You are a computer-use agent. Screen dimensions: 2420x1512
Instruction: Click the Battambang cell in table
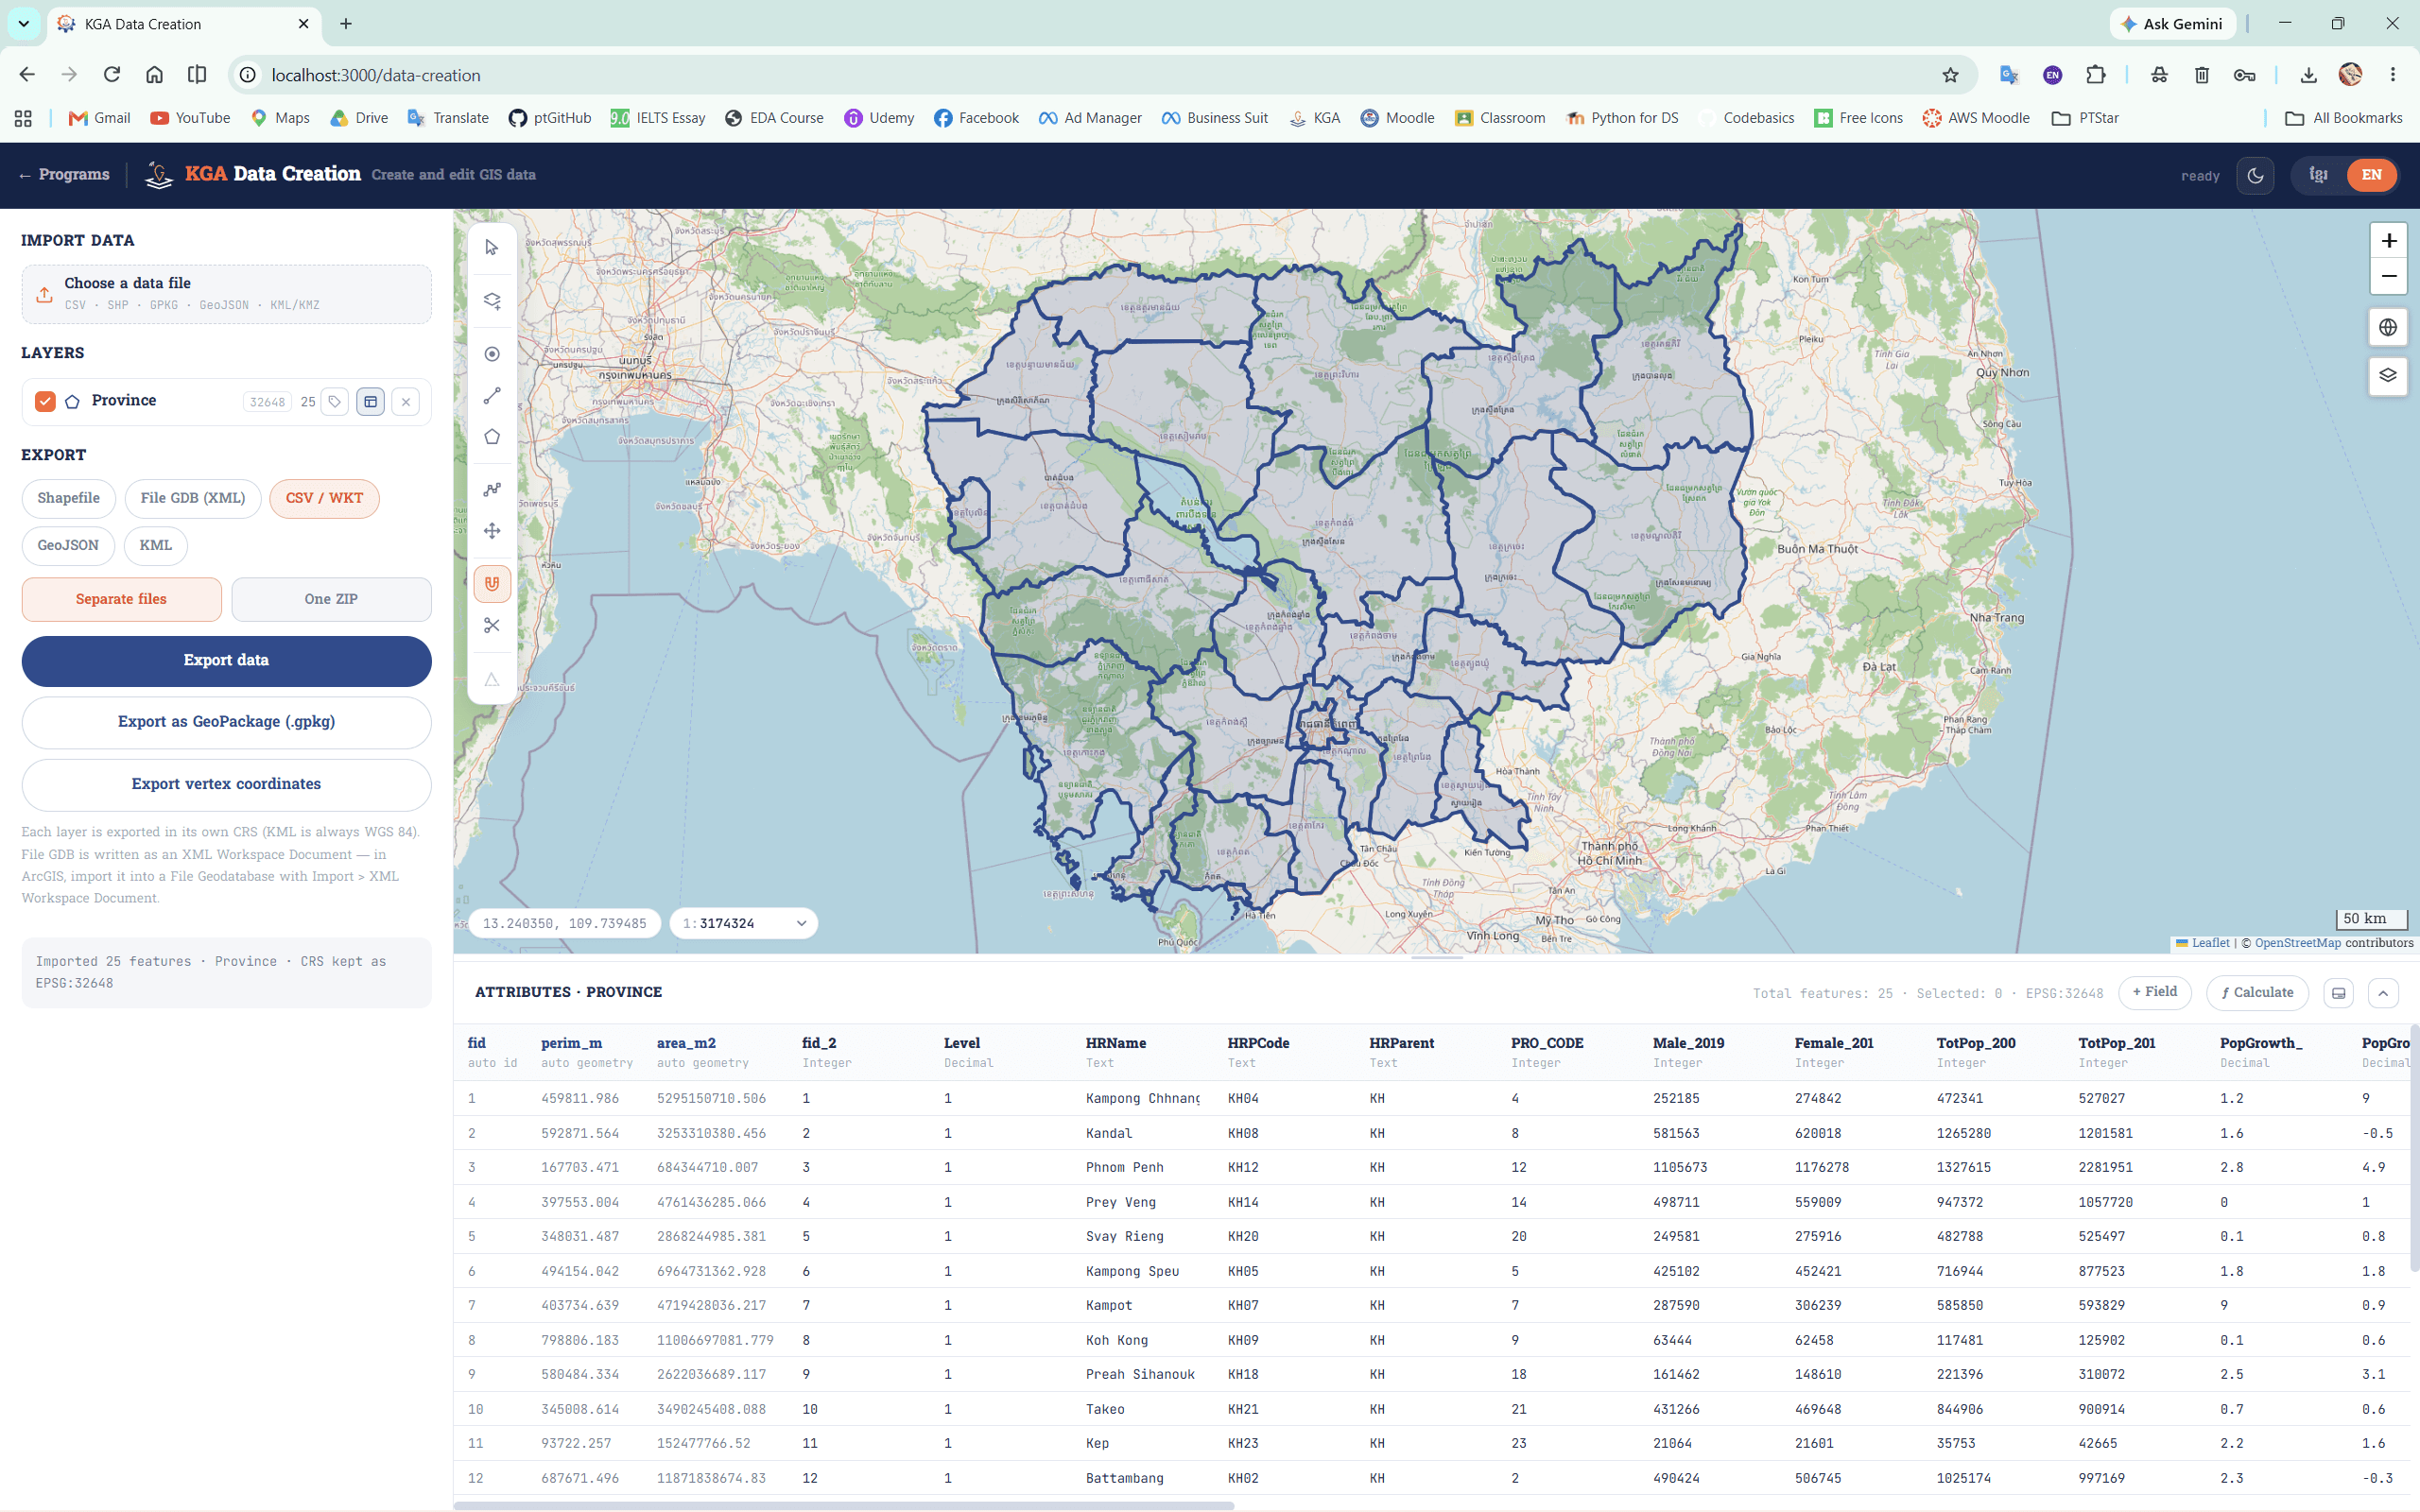coord(1124,1478)
